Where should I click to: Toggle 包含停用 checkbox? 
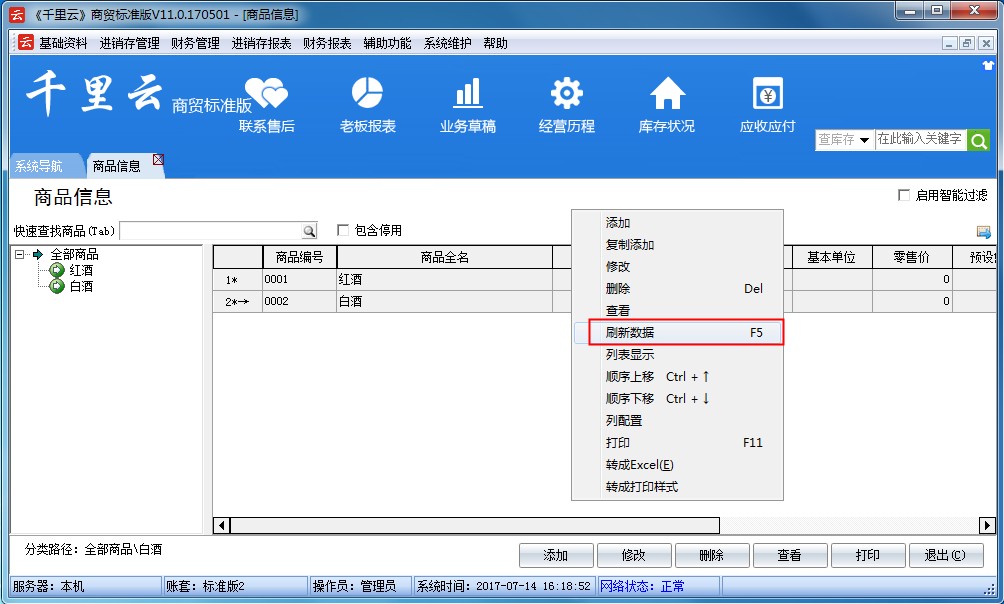[x=343, y=231]
